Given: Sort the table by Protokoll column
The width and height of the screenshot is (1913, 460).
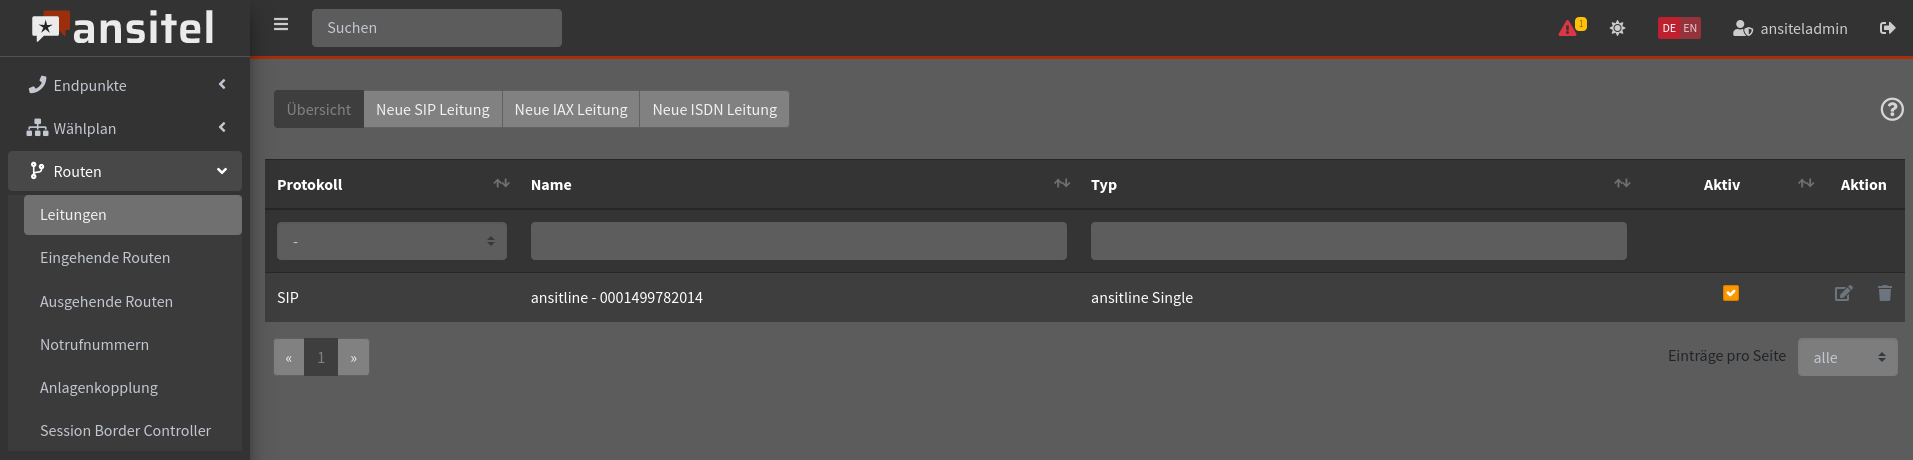Looking at the screenshot, I should point(501,184).
